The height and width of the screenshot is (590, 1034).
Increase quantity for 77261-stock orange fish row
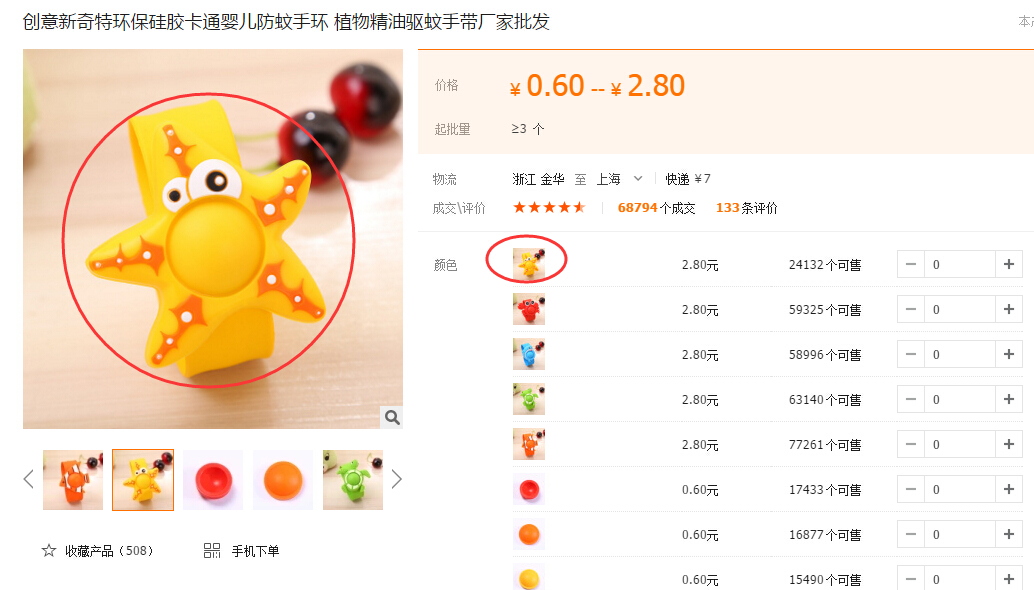[1009, 444]
